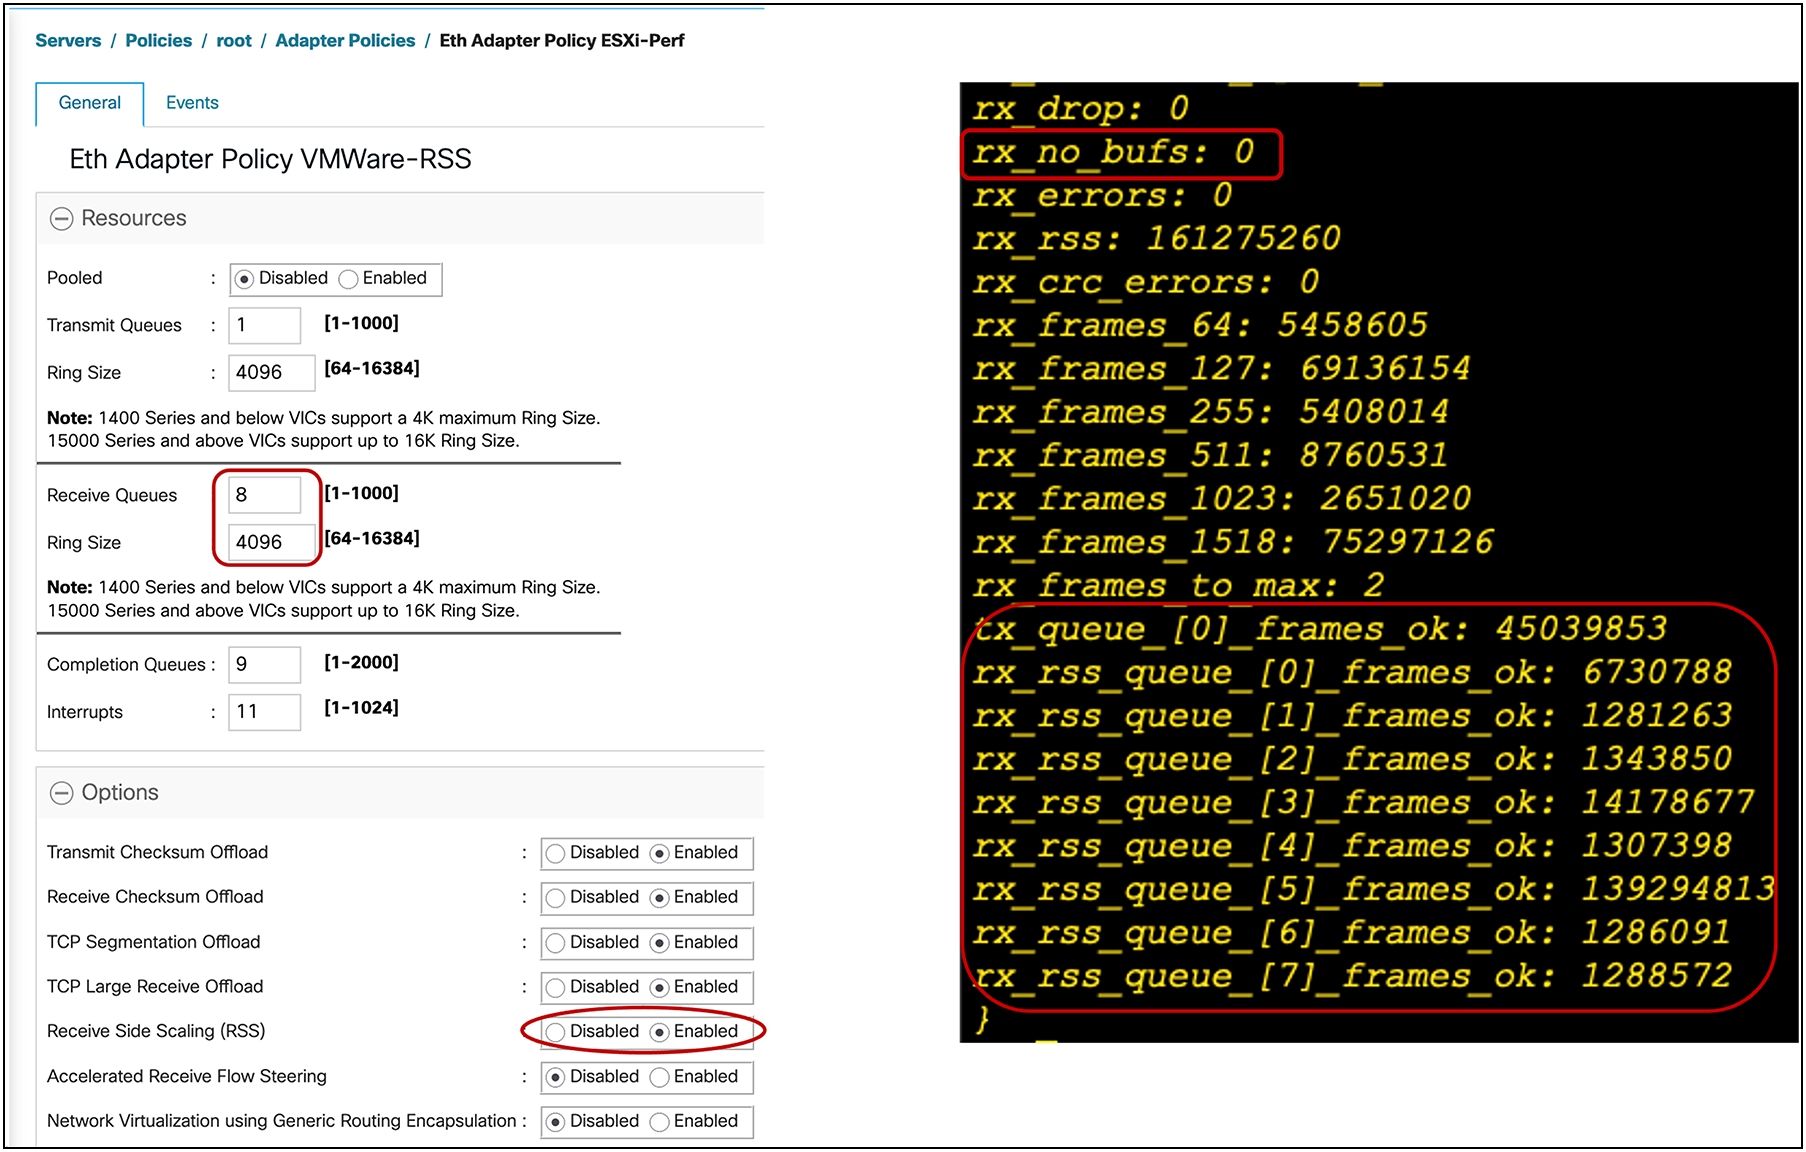Click the Completion Queues input field
This screenshot has height=1152, width=1806.
[x=265, y=664]
